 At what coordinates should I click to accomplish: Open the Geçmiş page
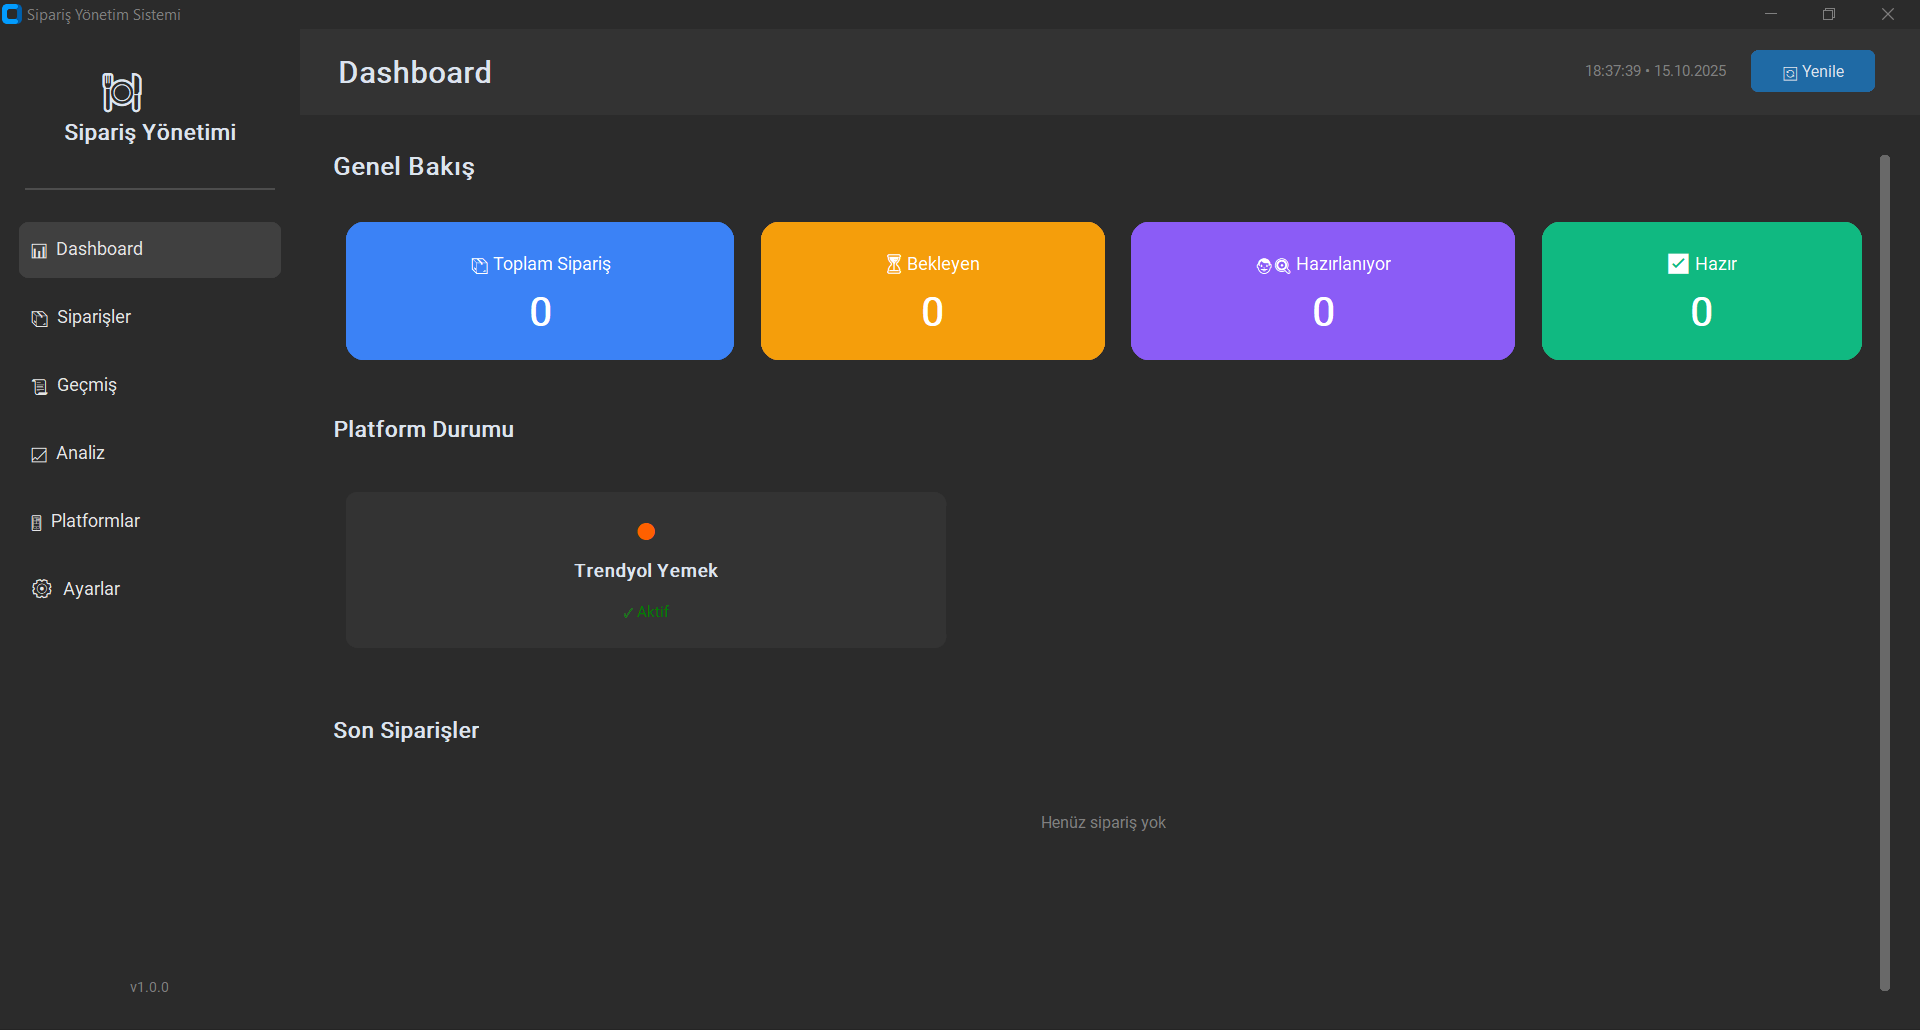(150, 386)
